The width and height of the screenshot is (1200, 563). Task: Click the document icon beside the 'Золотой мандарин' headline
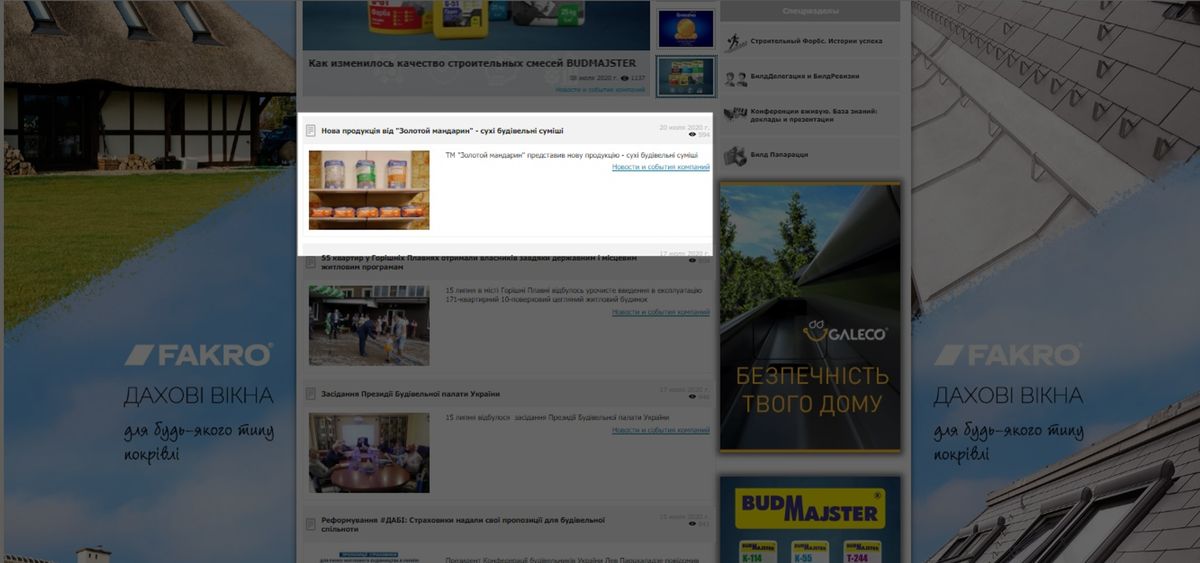[310, 131]
